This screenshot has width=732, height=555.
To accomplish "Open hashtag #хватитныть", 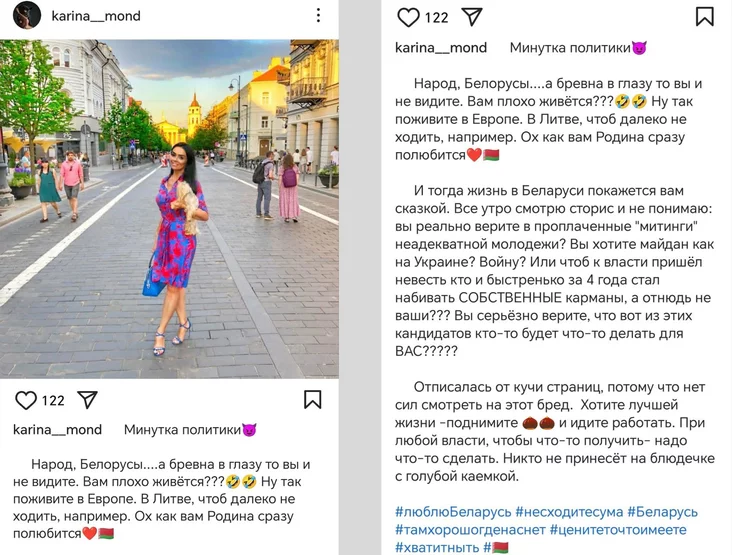I will tap(437, 548).
